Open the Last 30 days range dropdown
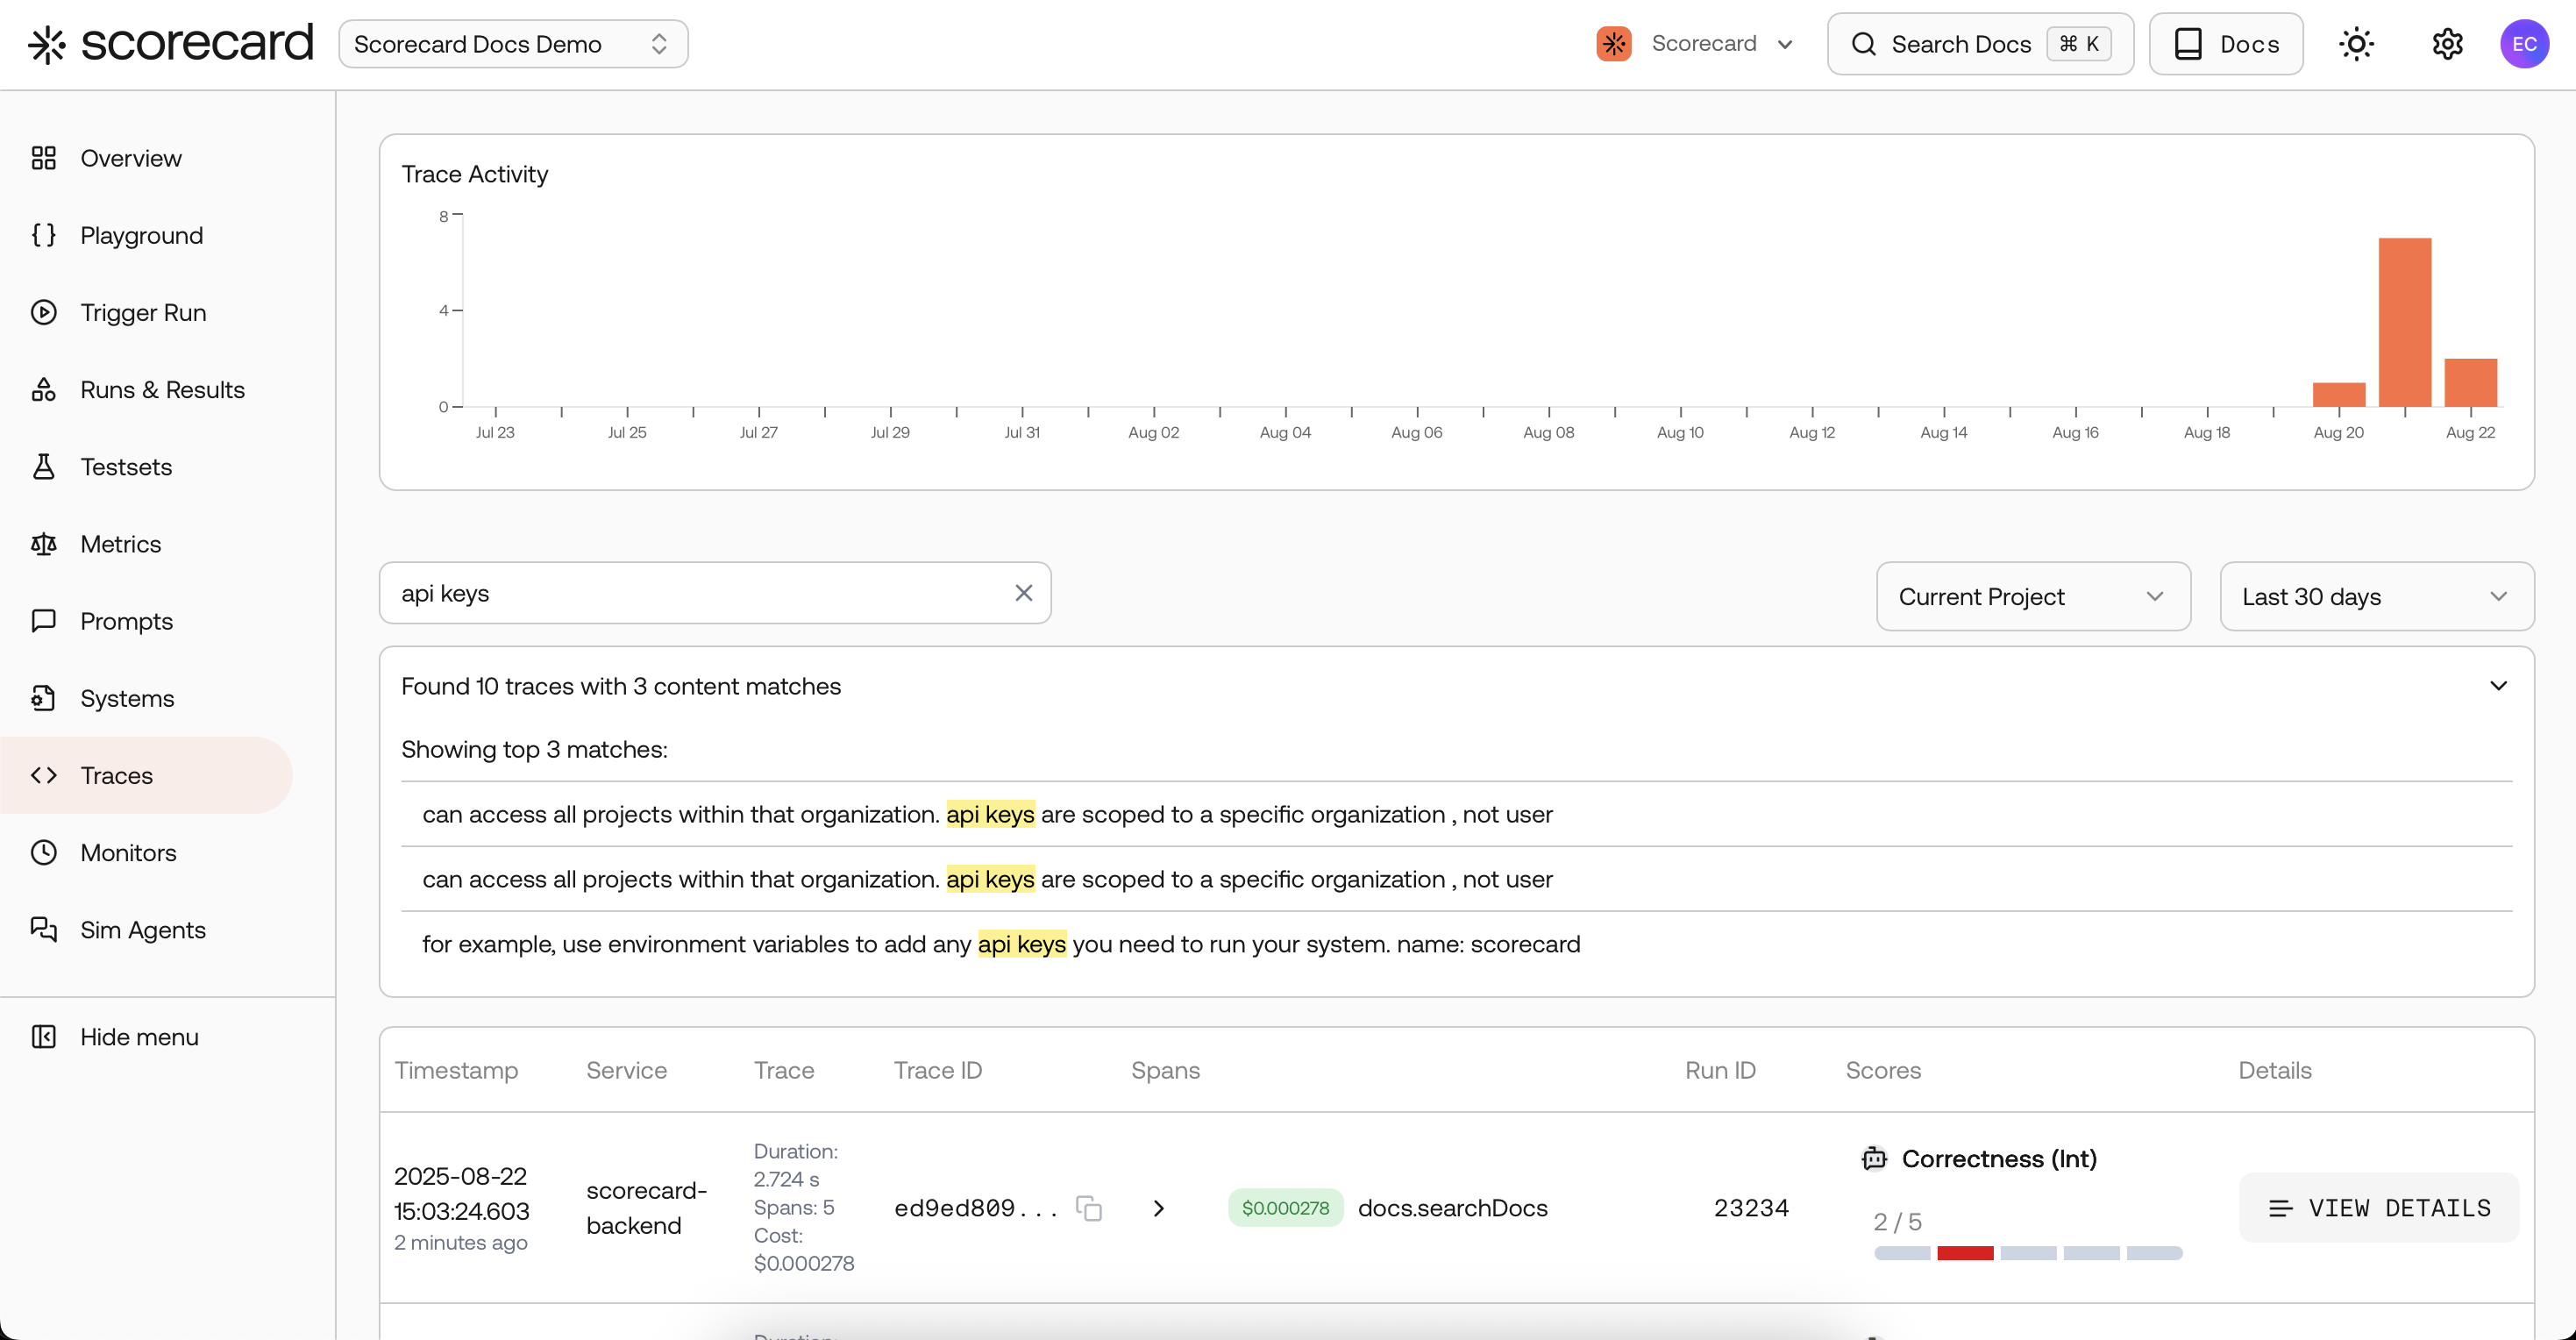Image resolution: width=2576 pixels, height=1340 pixels. pos(2376,597)
